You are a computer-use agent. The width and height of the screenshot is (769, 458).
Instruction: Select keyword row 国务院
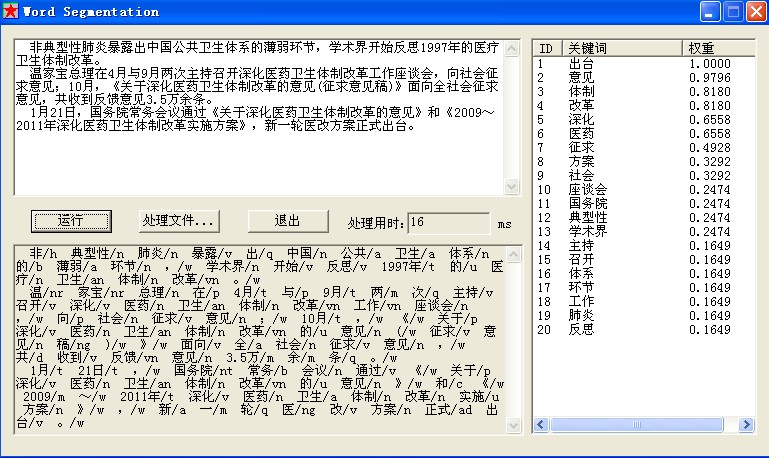coord(644,204)
